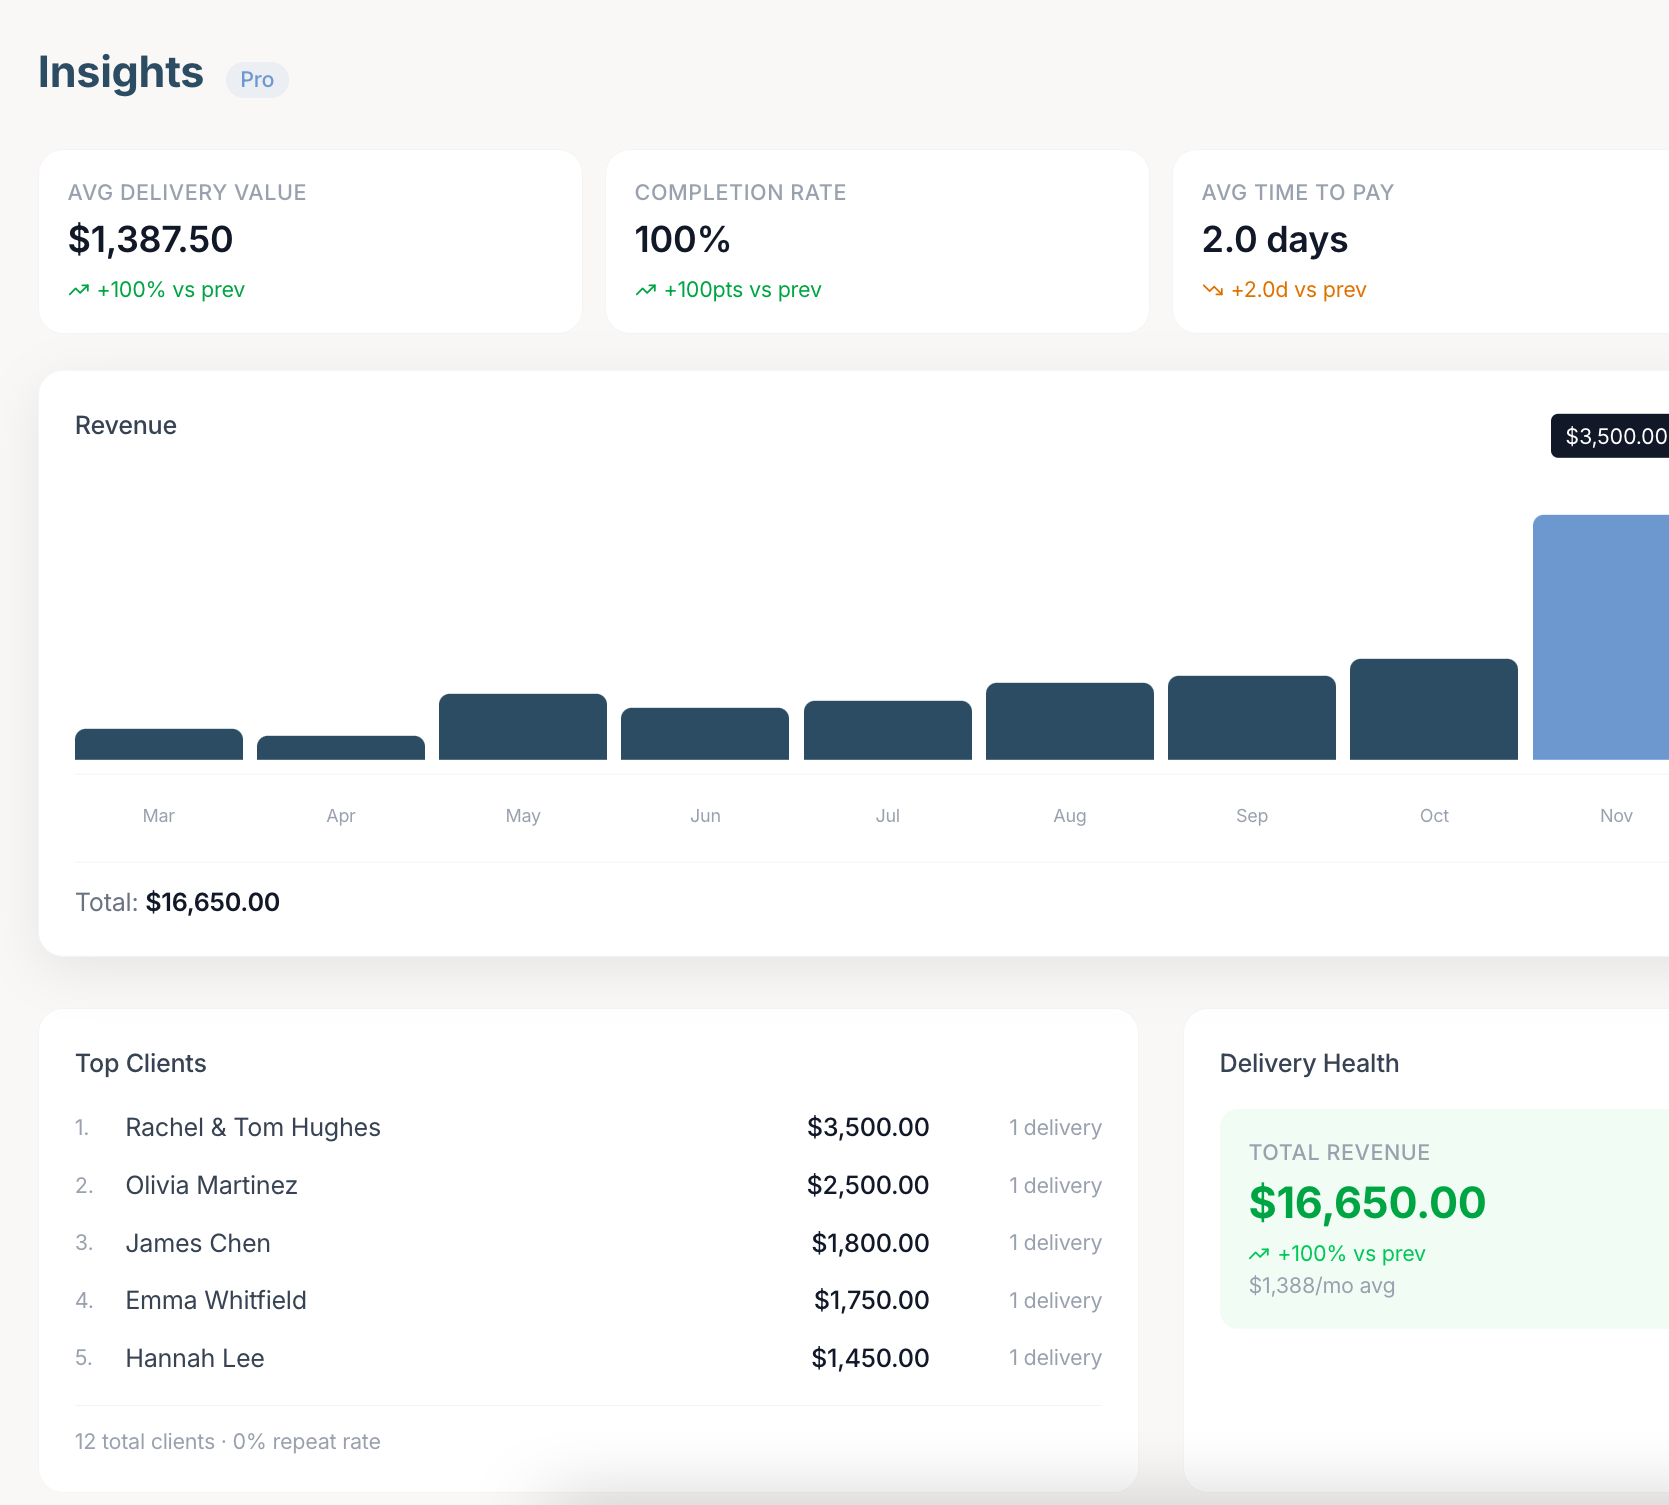Expand the Olivia Martinez client row
Image resolution: width=1669 pixels, height=1505 pixels.
211,1185
